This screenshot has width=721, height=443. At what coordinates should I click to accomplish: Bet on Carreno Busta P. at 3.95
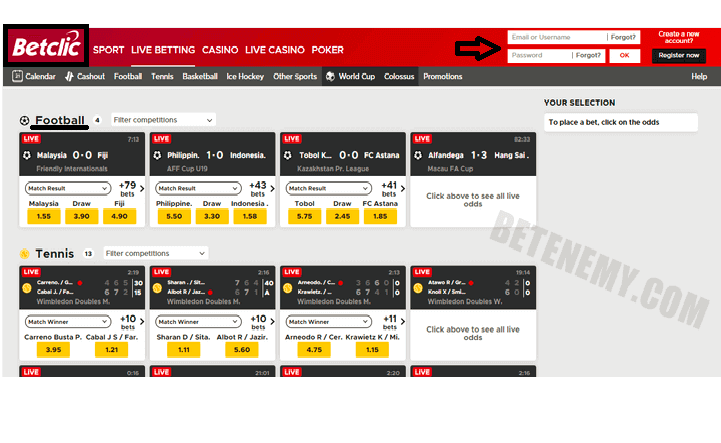click(x=53, y=350)
